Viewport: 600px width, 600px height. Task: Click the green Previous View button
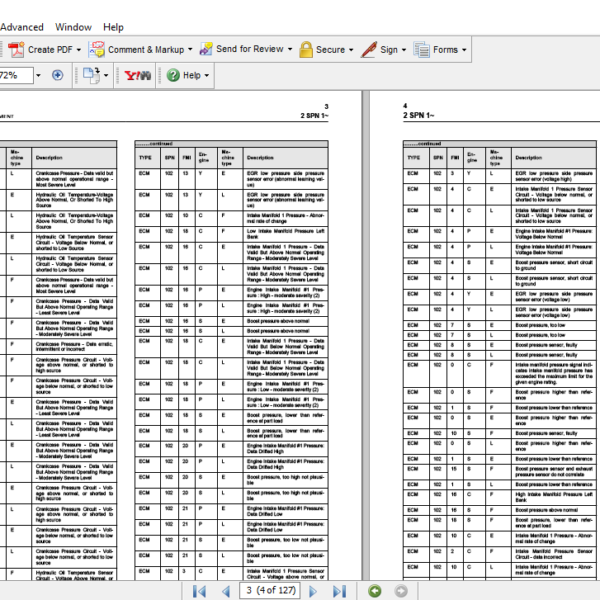point(375,591)
